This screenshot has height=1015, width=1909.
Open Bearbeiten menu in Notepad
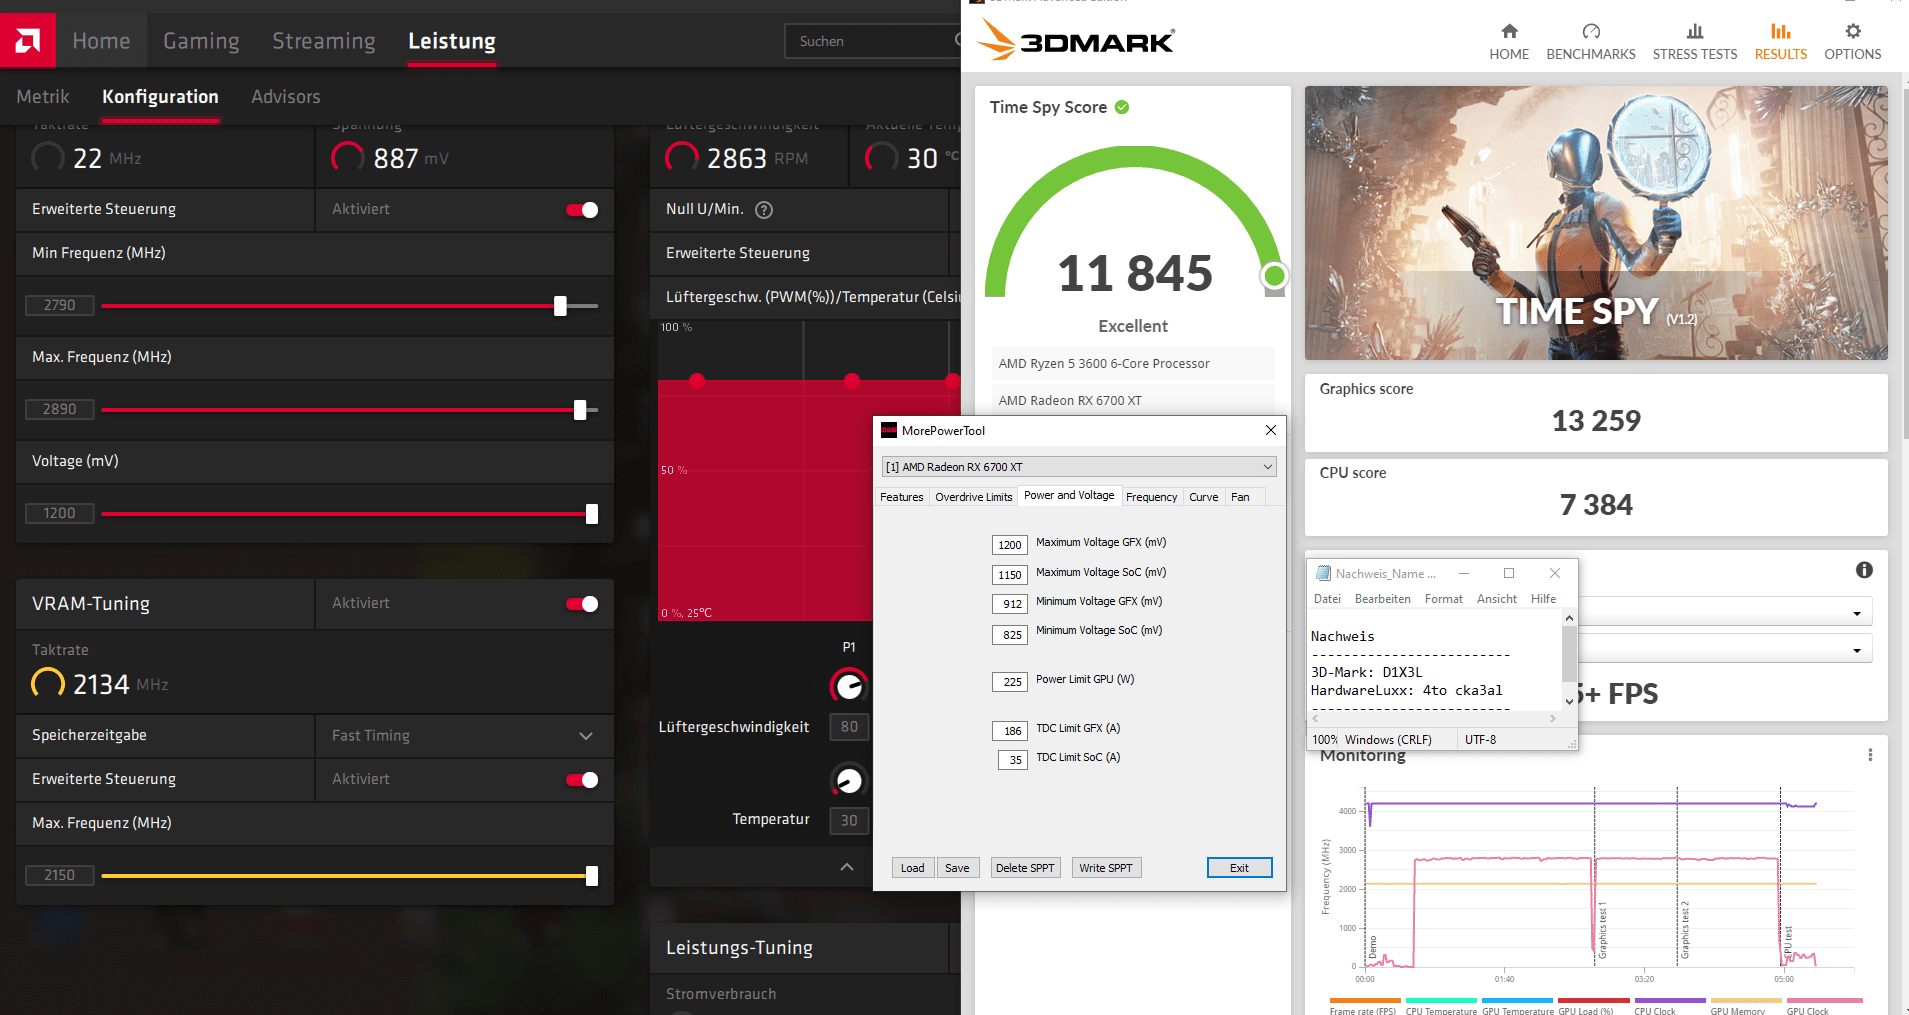coord(1383,599)
